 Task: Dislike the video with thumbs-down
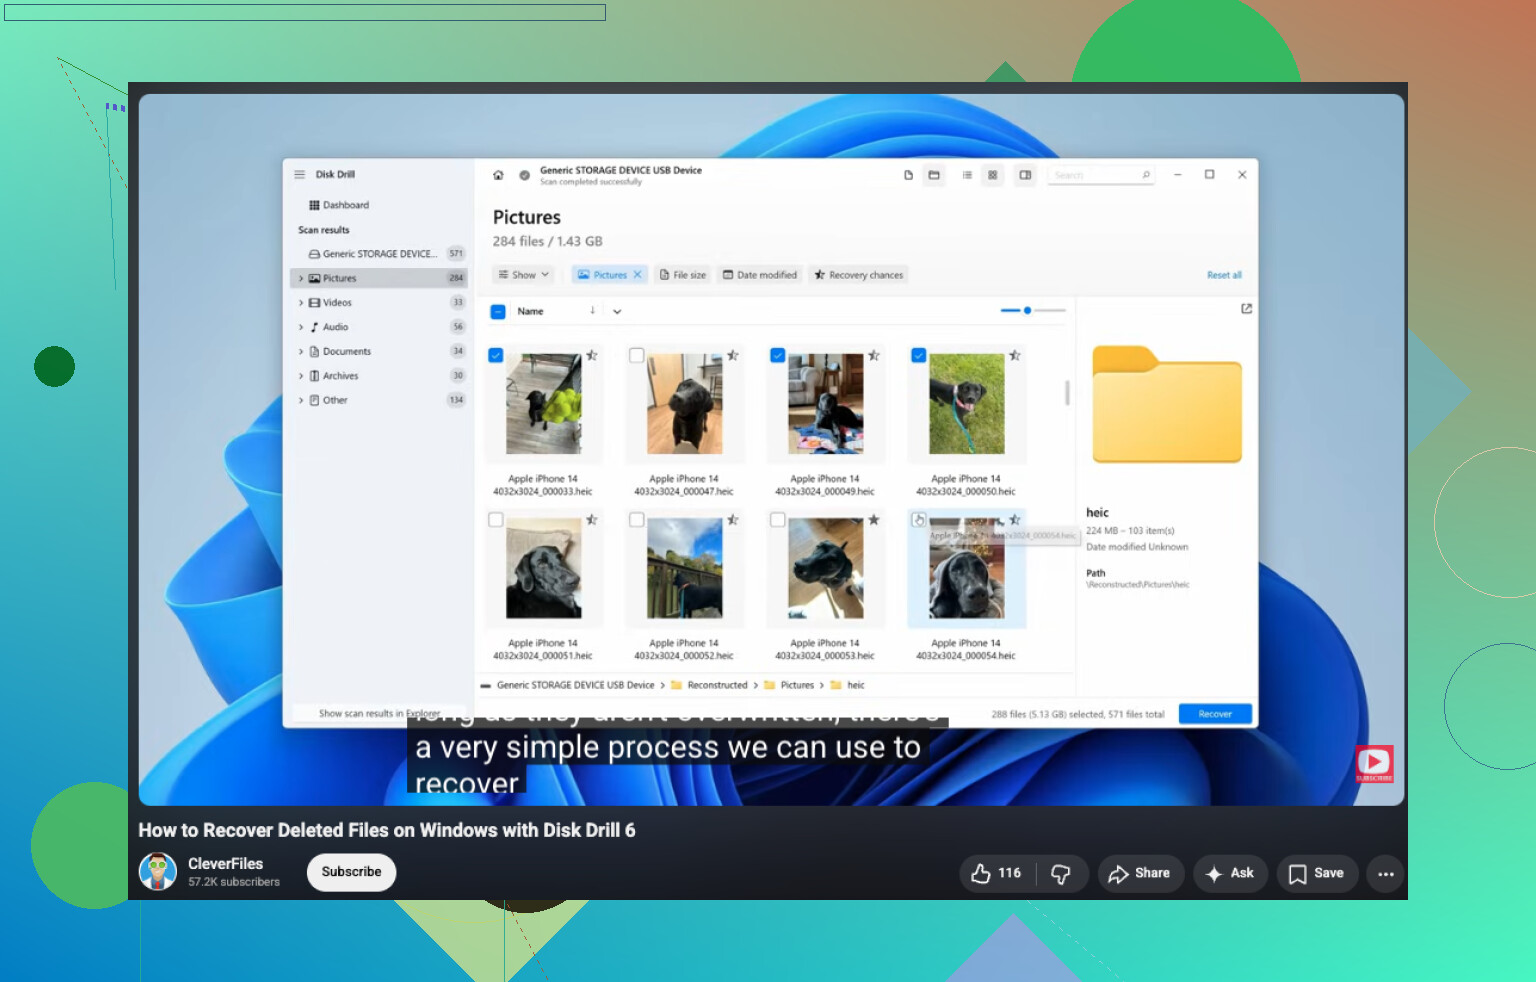pos(1061,874)
